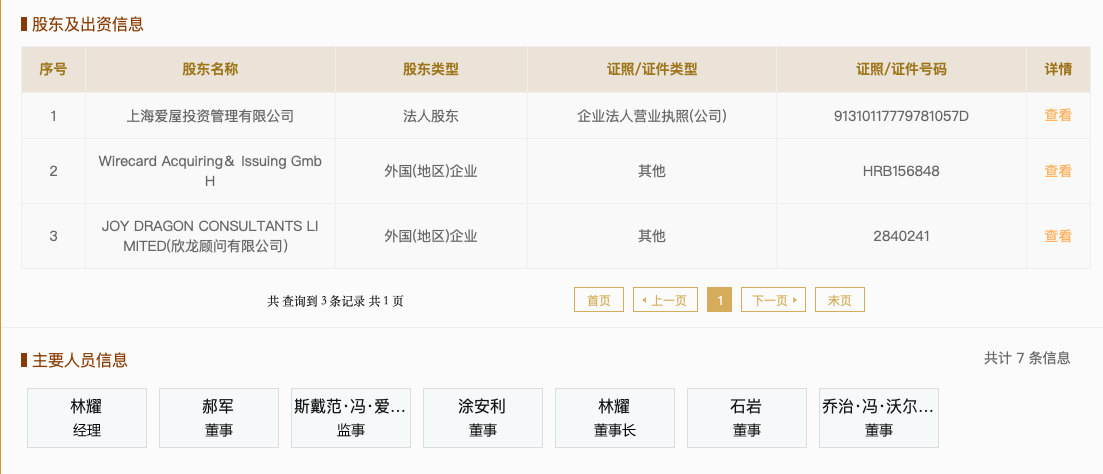Select the 郝军 董事 personnel card
Screen dimensions: 1103x474
(x=218, y=418)
